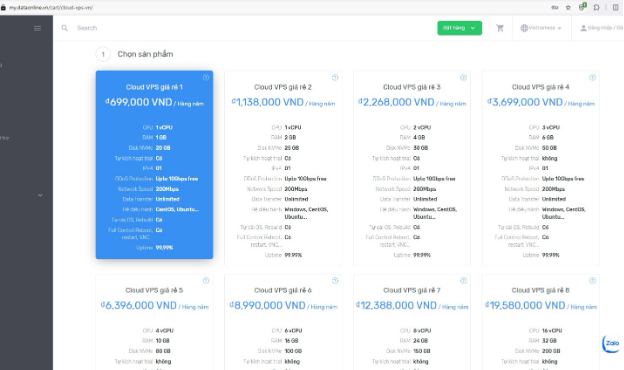This screenshot has width=624, height=370.
Task: Select the Cloud VPS giá rẻ 8 title
Action: pos(540,290)
